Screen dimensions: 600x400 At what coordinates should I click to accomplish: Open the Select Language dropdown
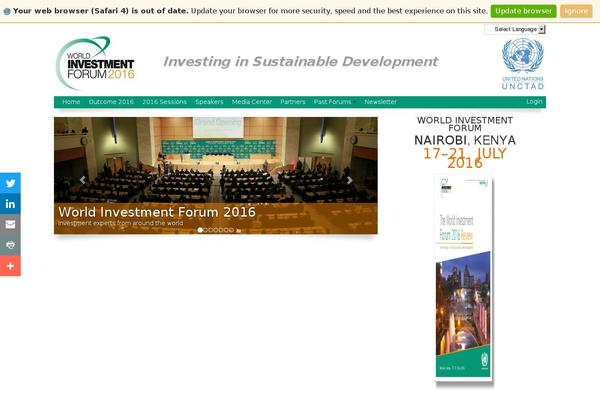pyautogui.click(x=515, y=29)
